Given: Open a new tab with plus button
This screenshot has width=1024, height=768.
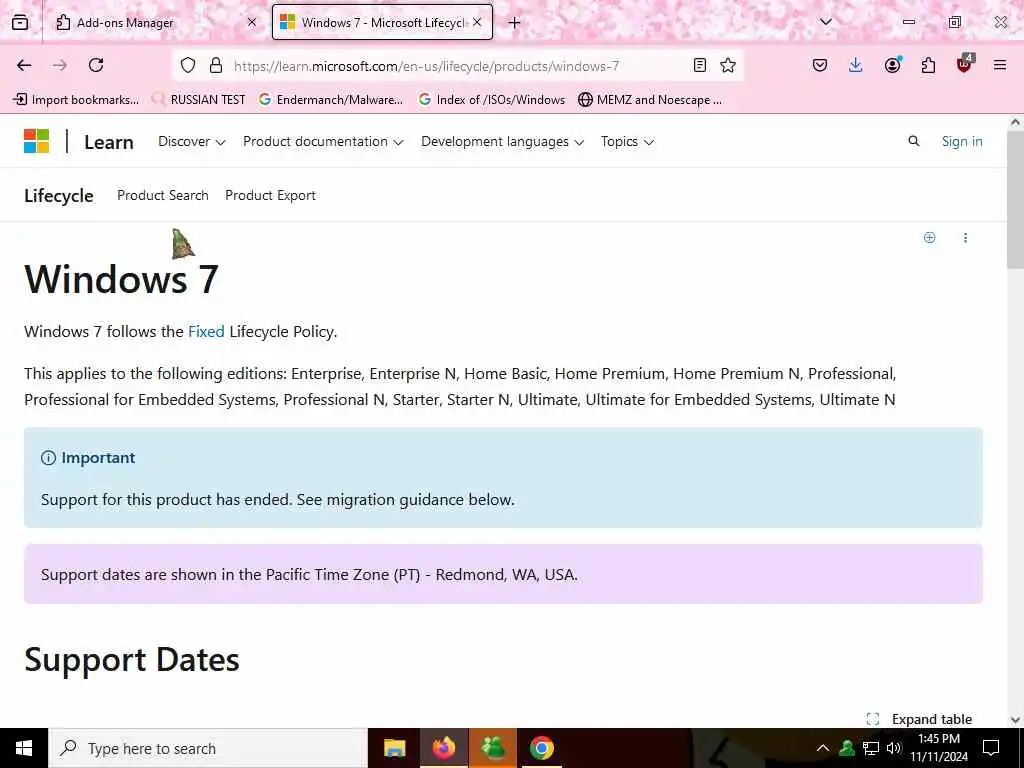Looking at the screenshot, I should coord(515,23).
